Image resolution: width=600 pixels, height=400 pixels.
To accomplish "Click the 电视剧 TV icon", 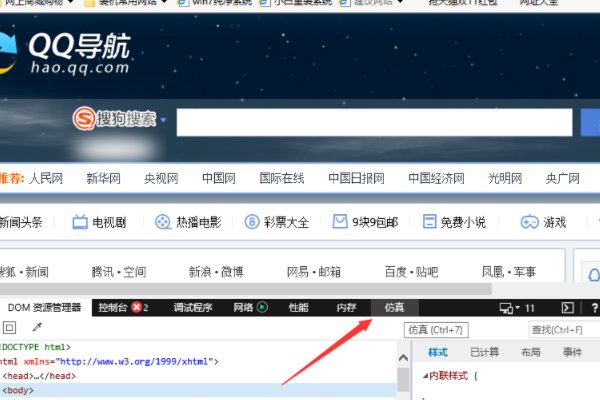I will pos(80,222).
